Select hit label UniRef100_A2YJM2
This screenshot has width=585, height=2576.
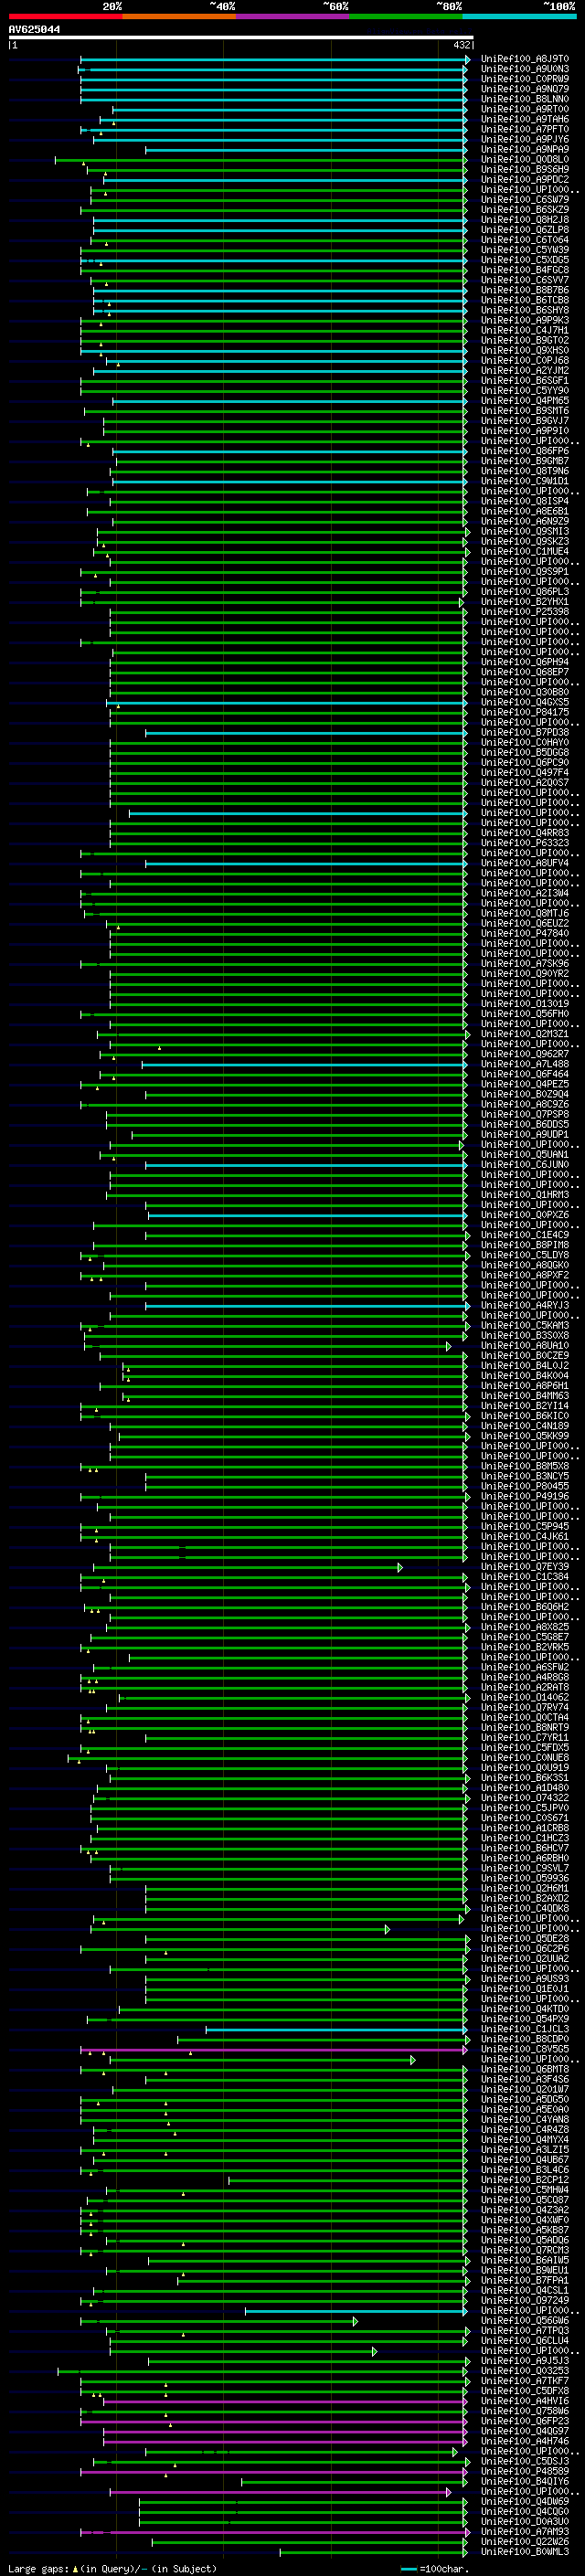click(x=525, y=370)
